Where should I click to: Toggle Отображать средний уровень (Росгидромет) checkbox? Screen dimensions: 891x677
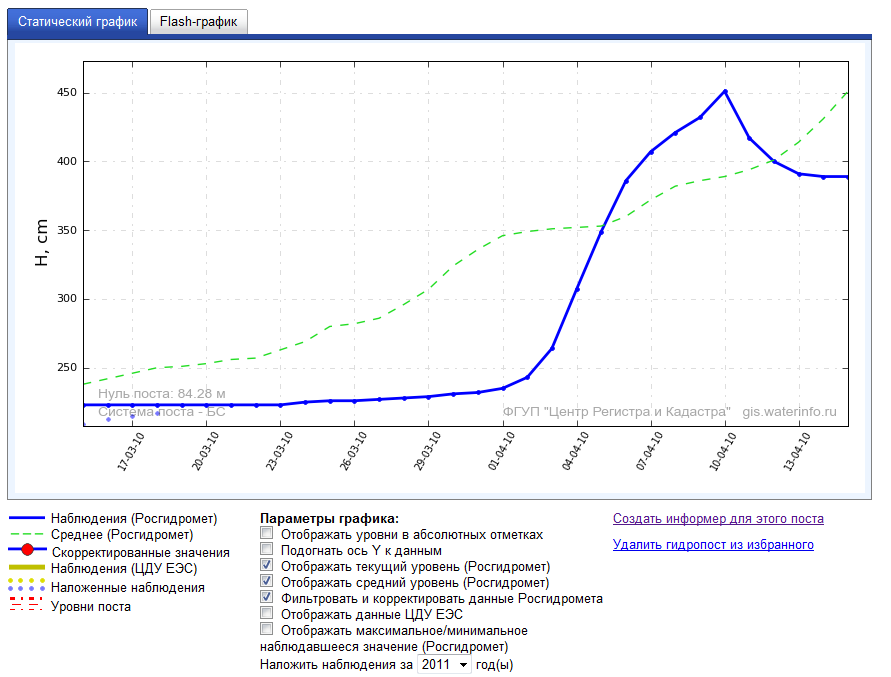[x=266, y=582]
